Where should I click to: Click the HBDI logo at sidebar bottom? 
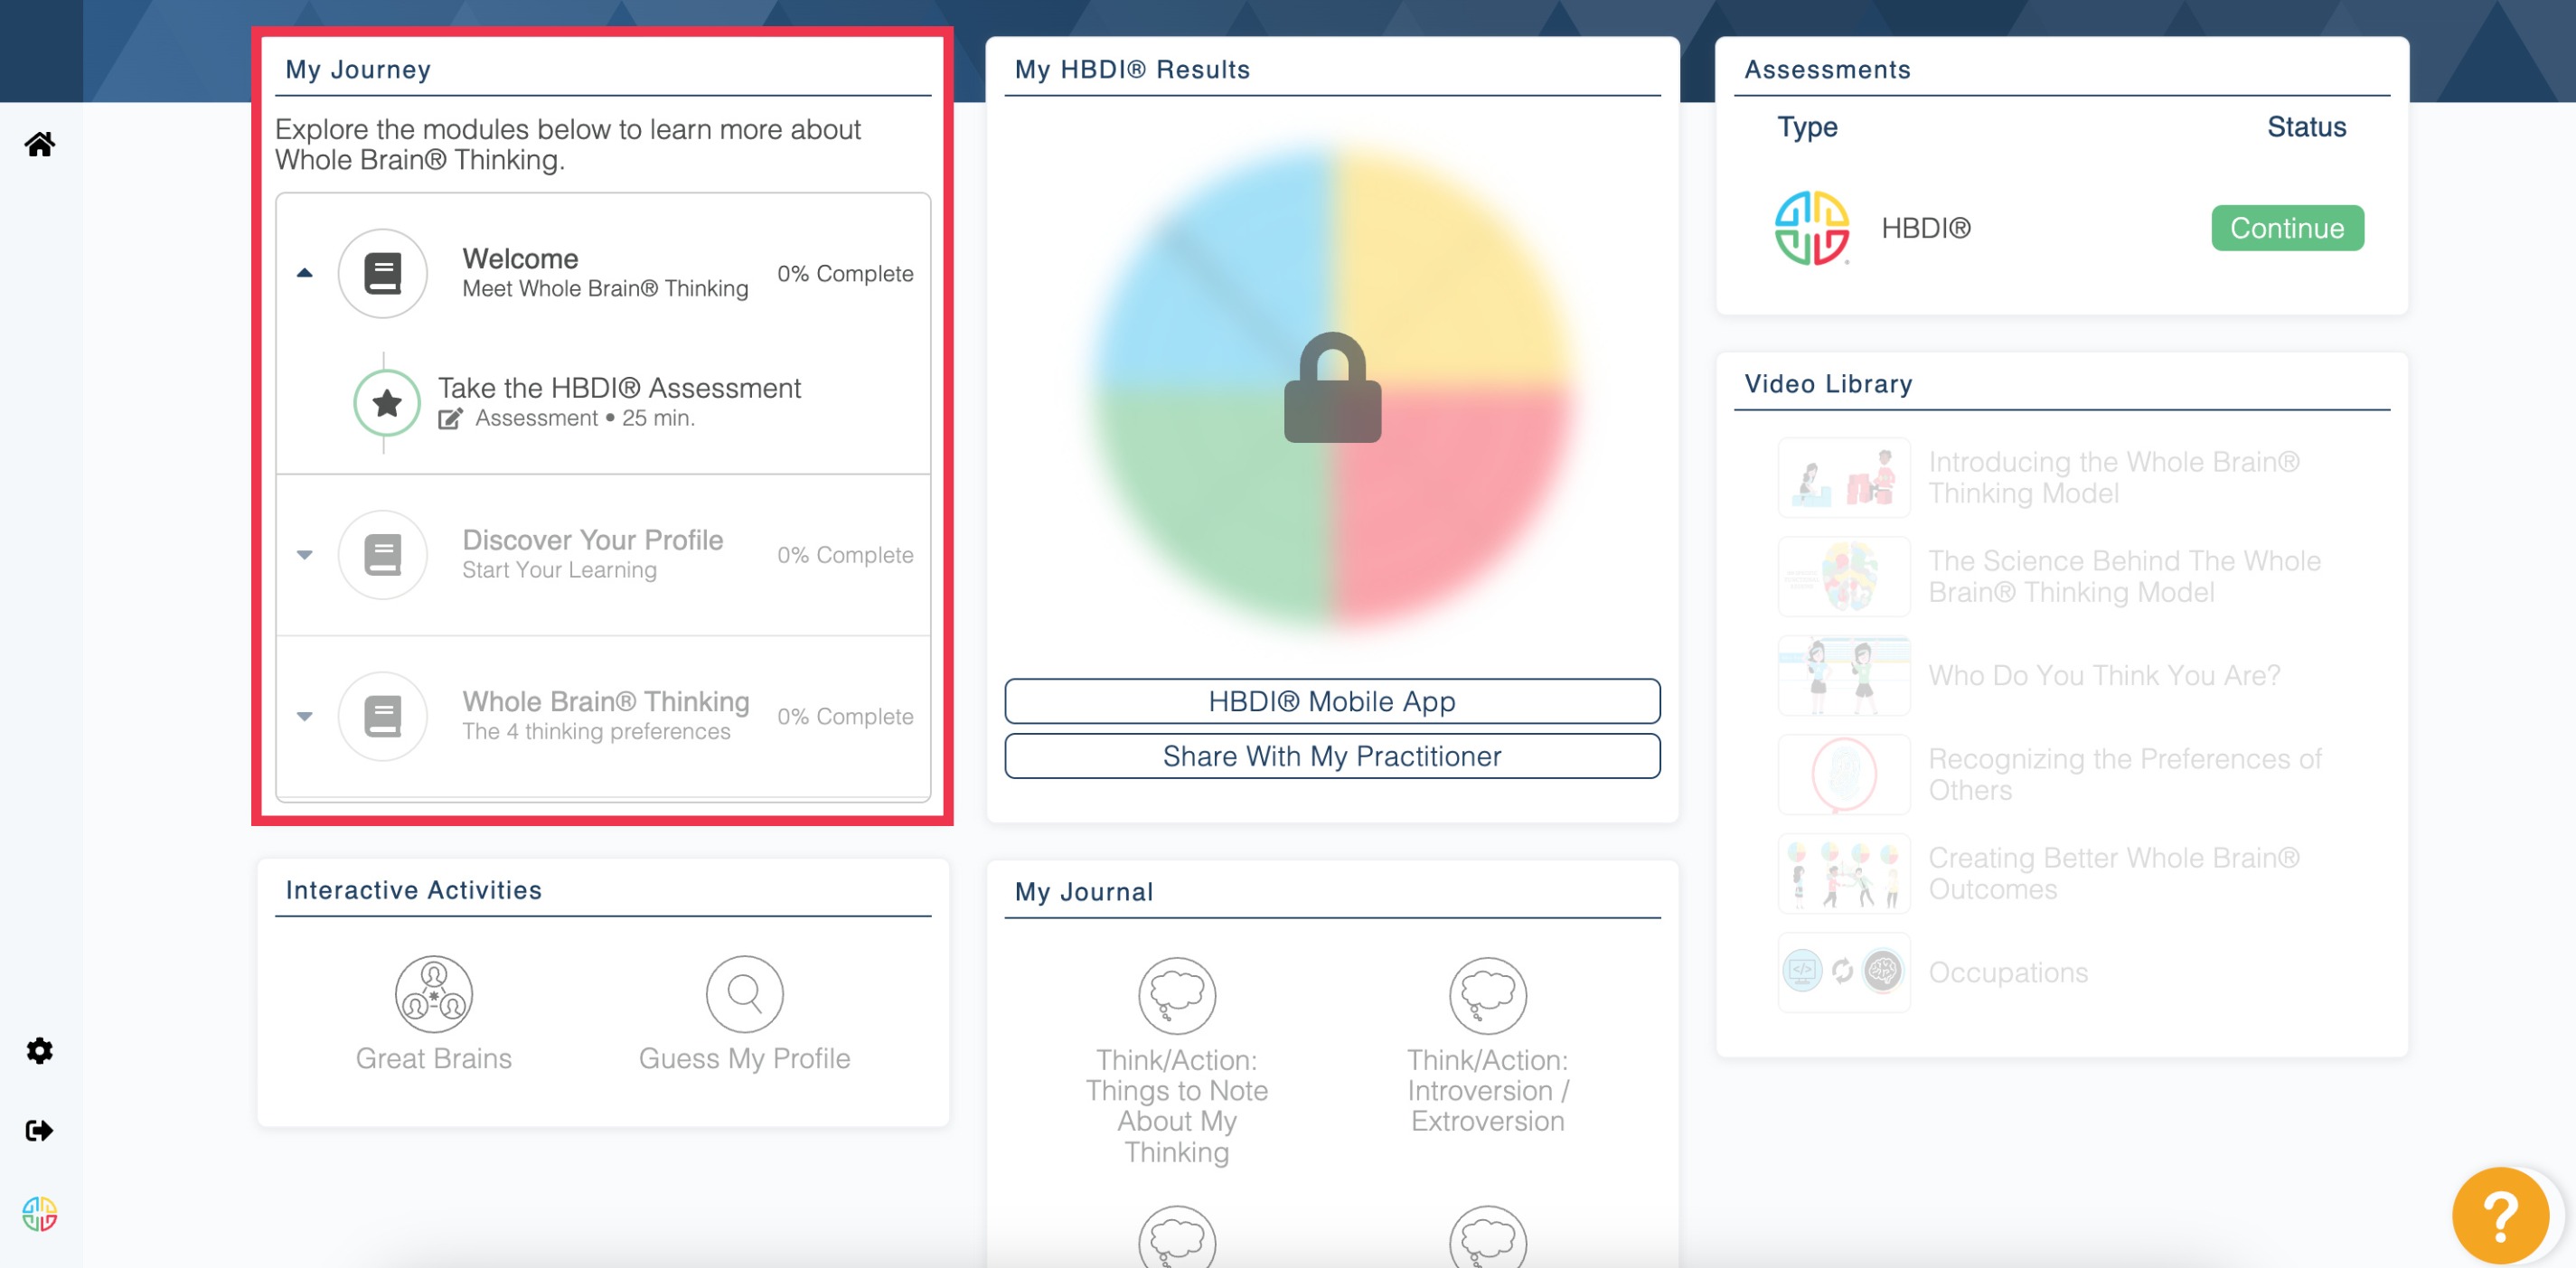(x=39, y=1214)
